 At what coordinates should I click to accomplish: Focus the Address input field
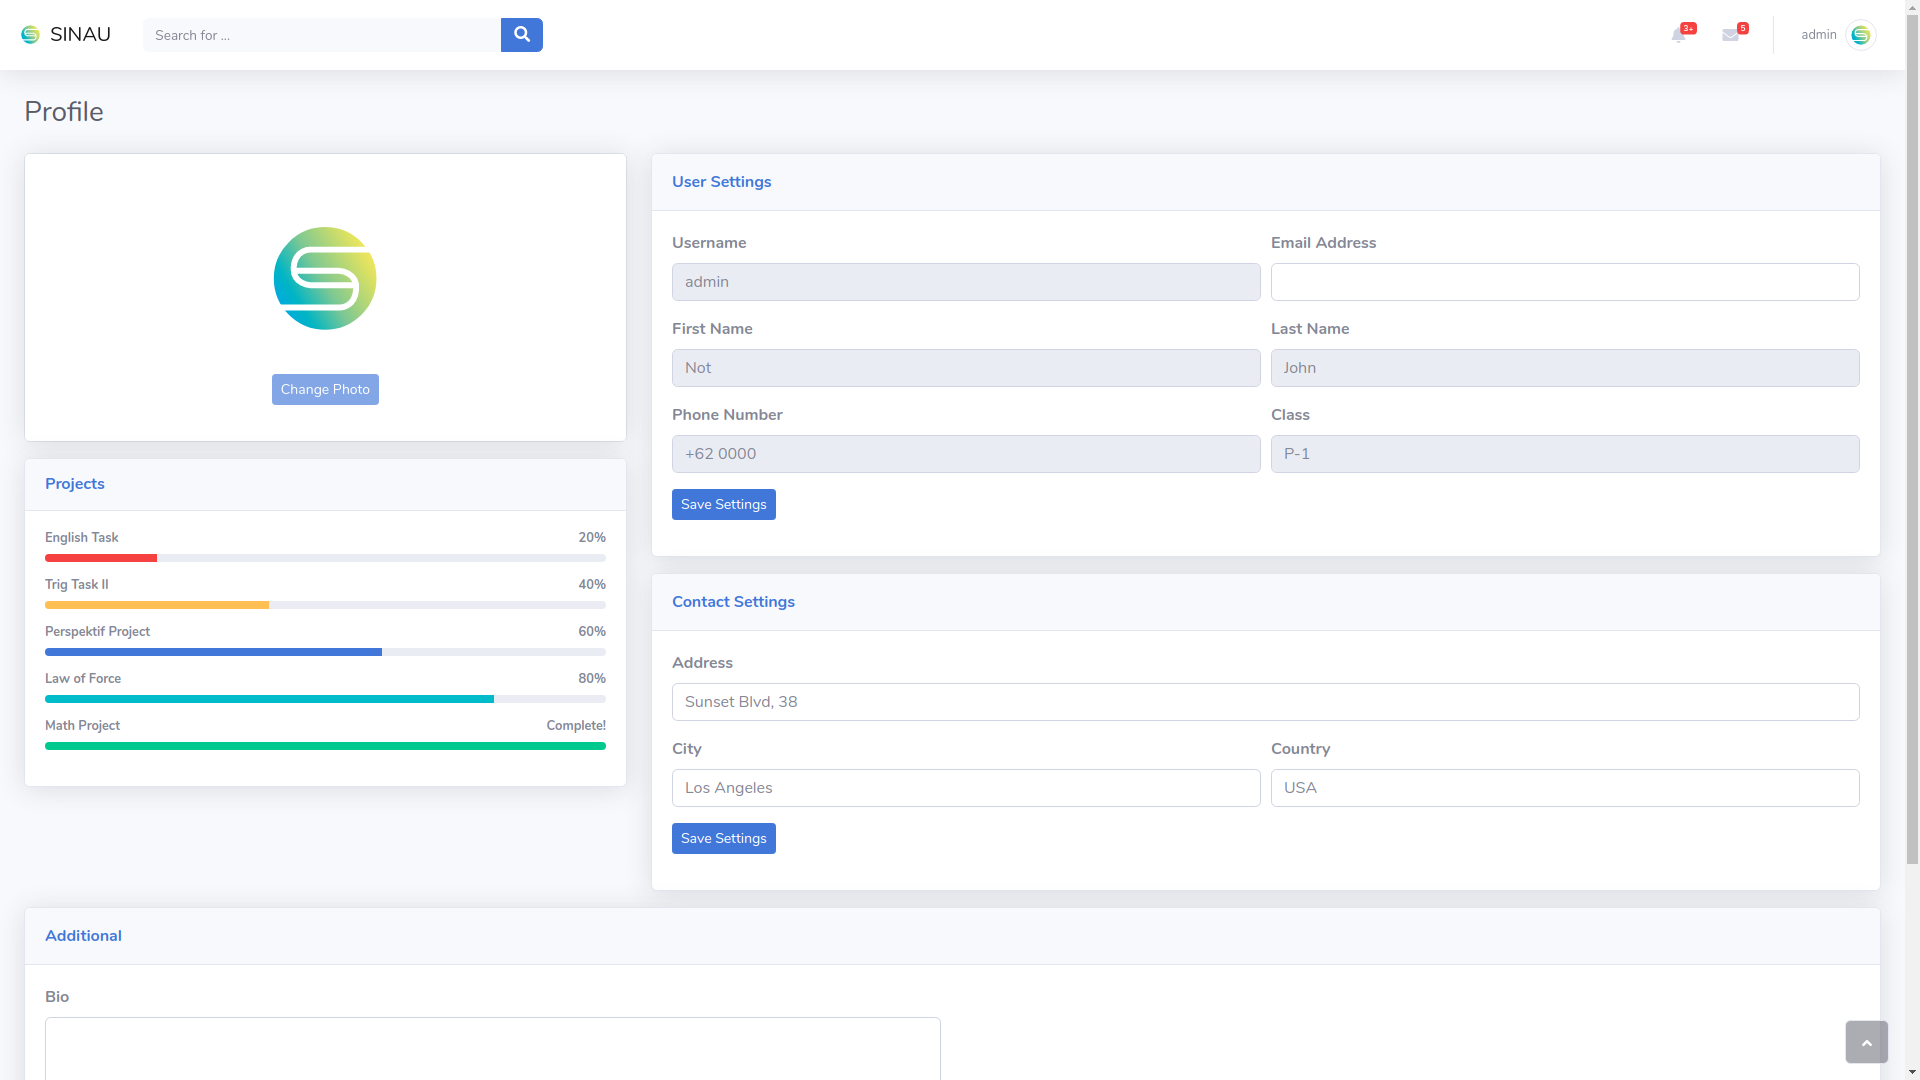pyautogui.click(x=1265, y=702)
